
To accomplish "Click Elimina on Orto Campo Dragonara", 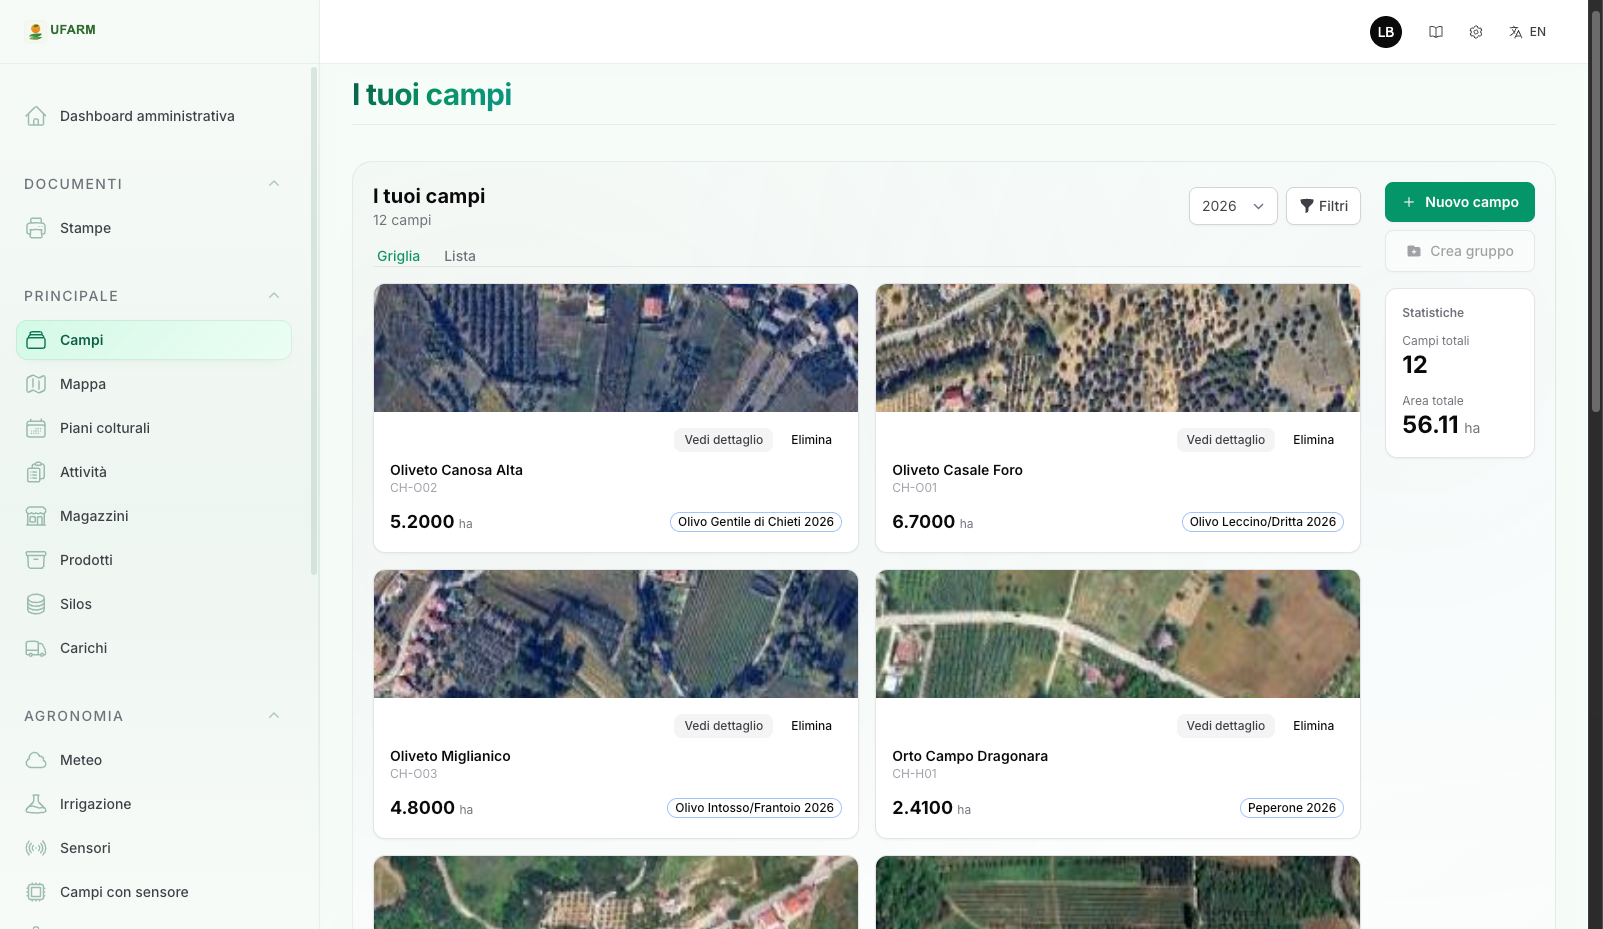I will (x=1313, y=726).
